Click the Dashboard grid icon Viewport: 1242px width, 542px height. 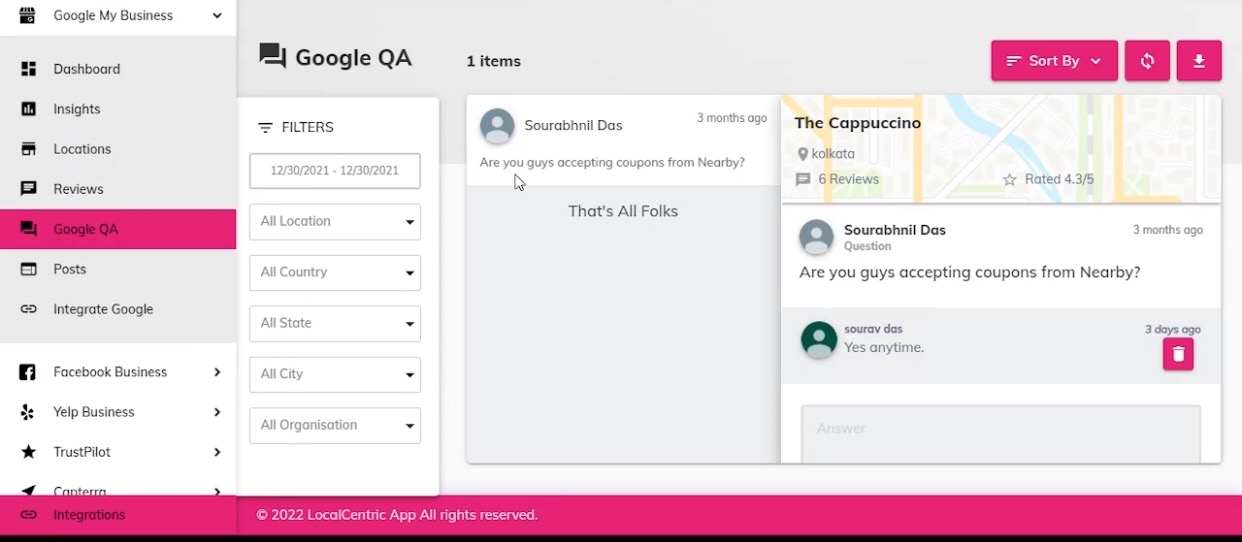(x=29, y=69)
